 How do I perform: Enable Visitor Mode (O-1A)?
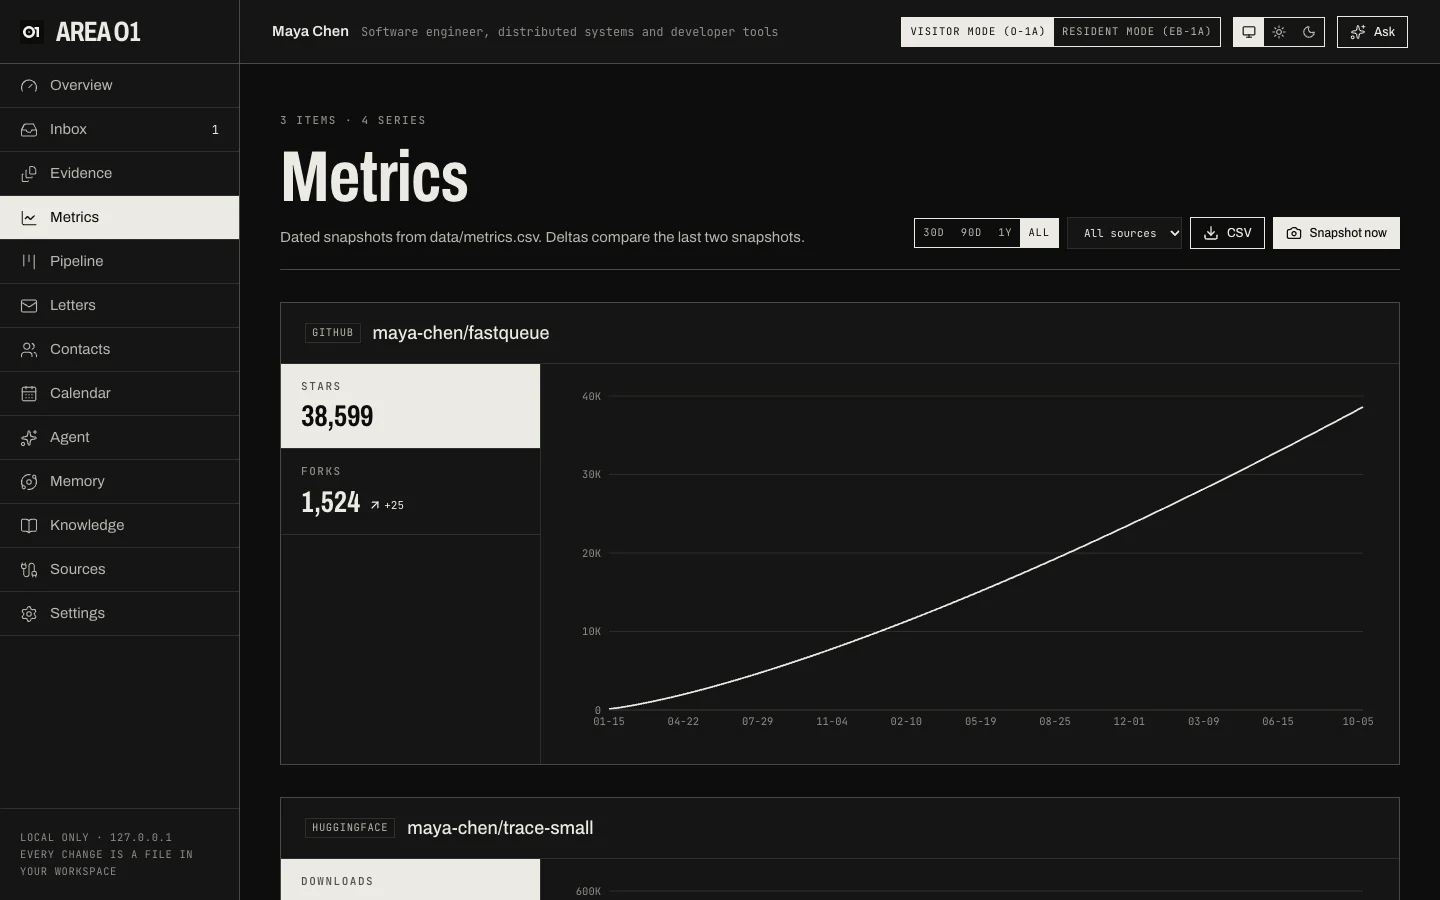click(x=977, y=32)
